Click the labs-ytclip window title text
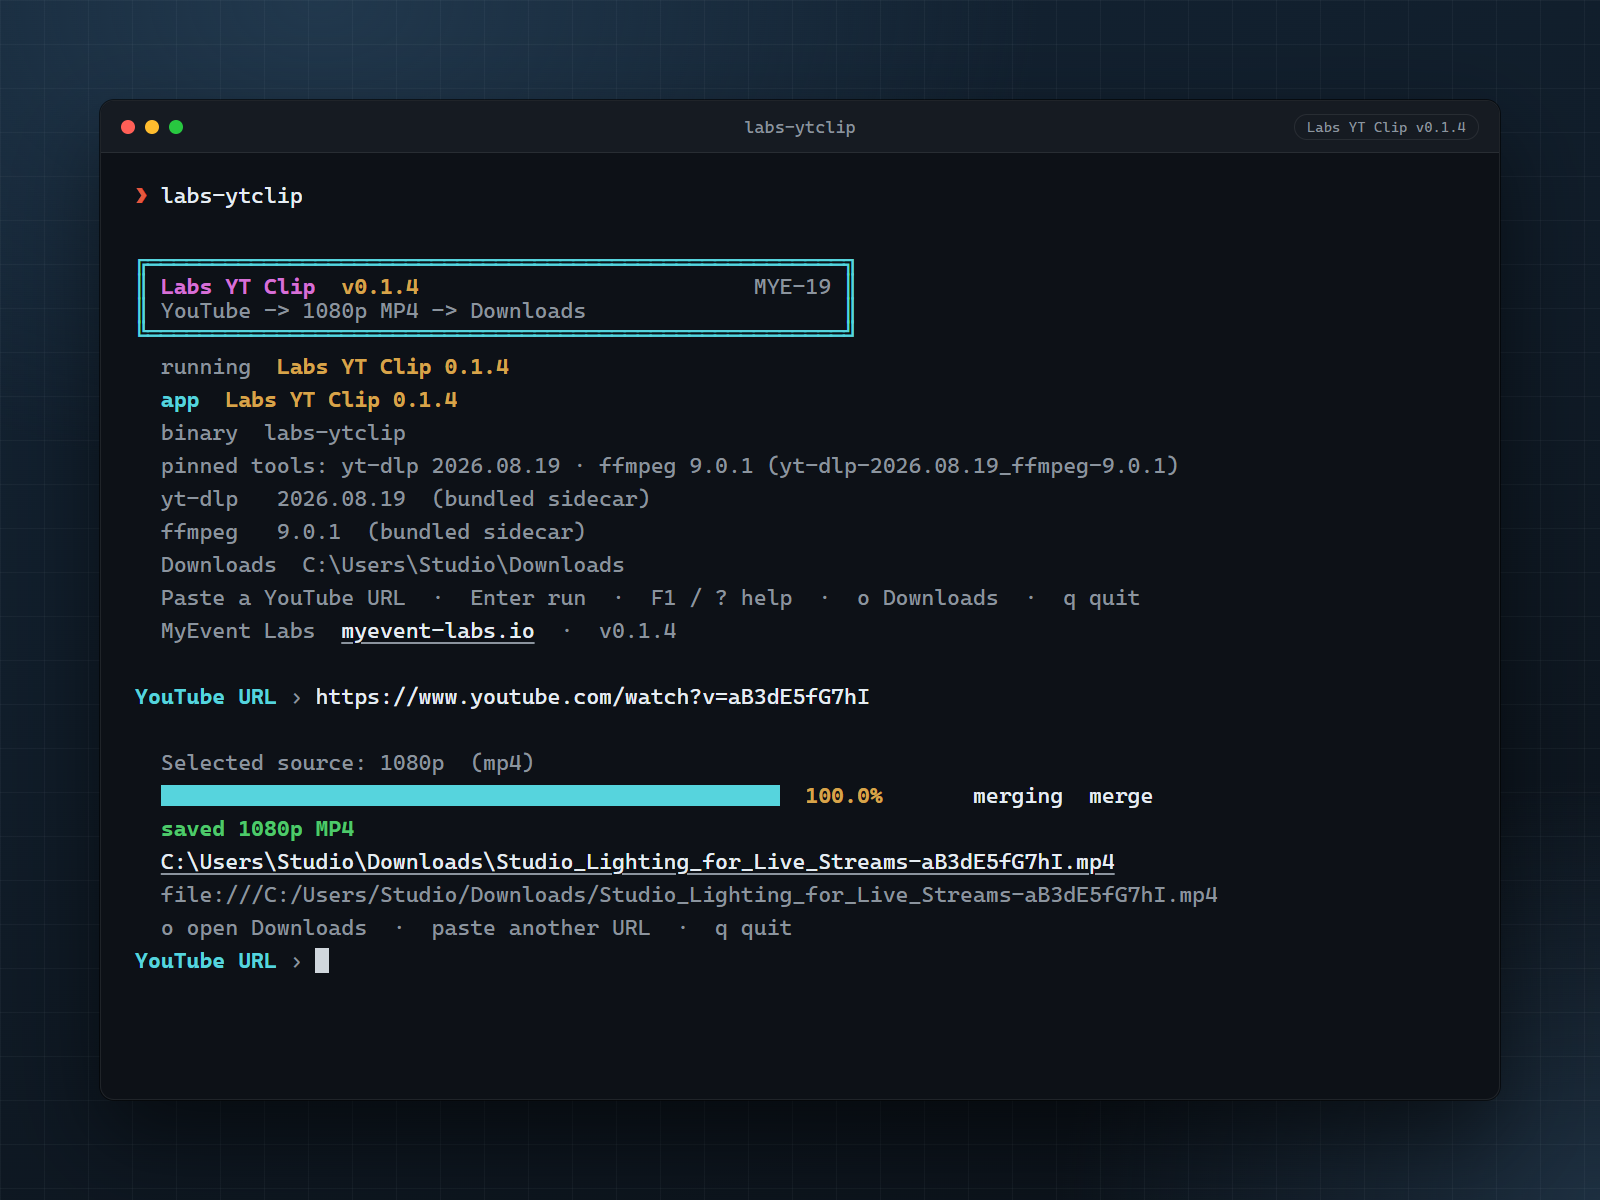Viewport: 1600px width, 1200px height. (x=800, y=127)
